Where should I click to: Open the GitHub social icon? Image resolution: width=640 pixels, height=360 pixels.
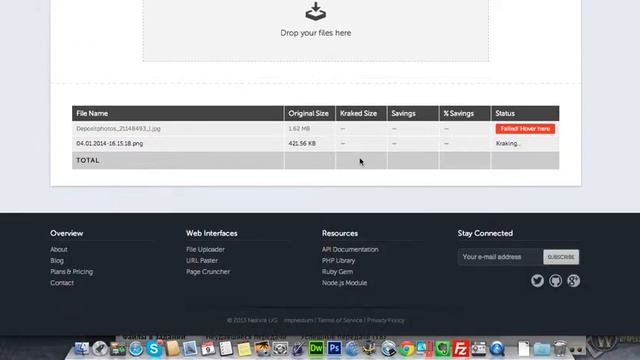(555, 281)
